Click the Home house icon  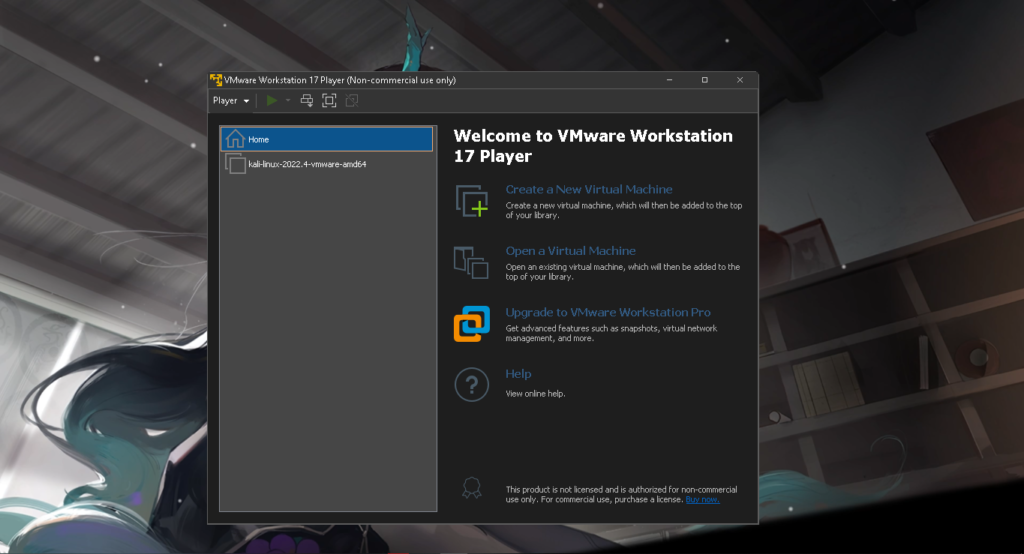234,139
